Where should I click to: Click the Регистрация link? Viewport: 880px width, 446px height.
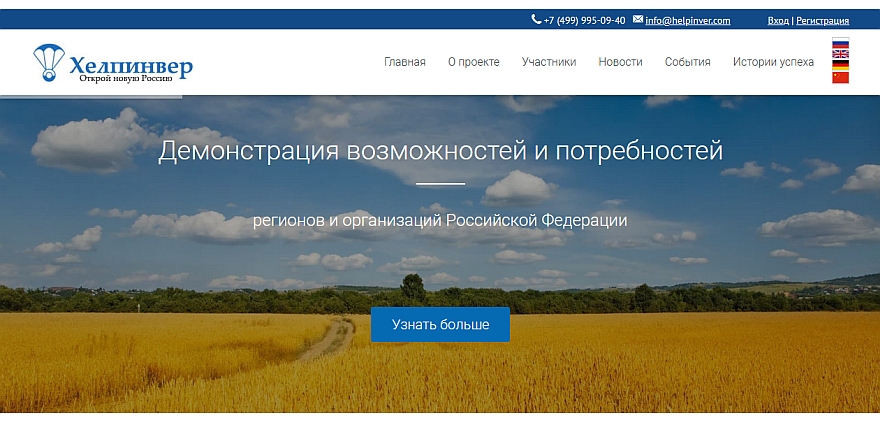(822, 21)
